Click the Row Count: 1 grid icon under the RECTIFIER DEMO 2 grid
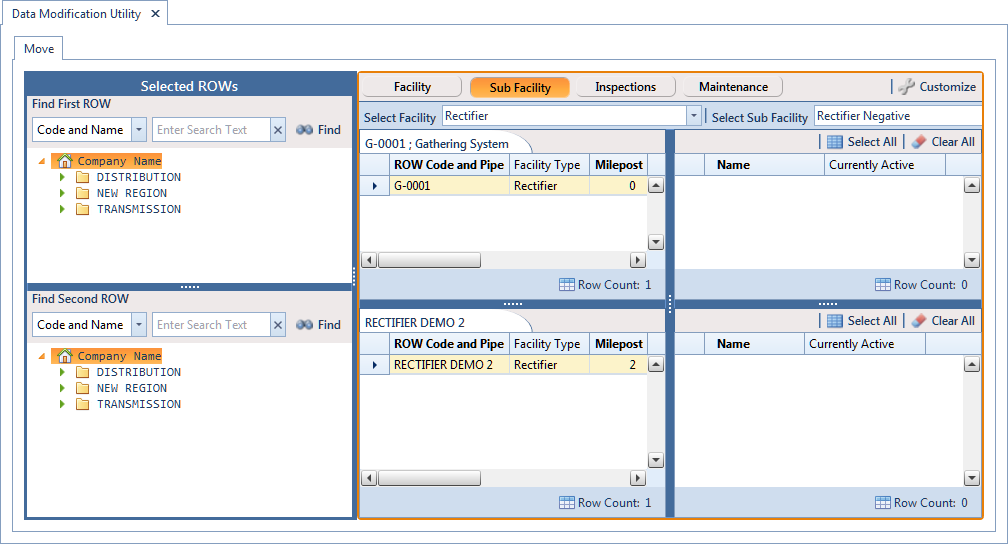The height and width of the screenshot is (544, 1008). click(x=566, y=503)
